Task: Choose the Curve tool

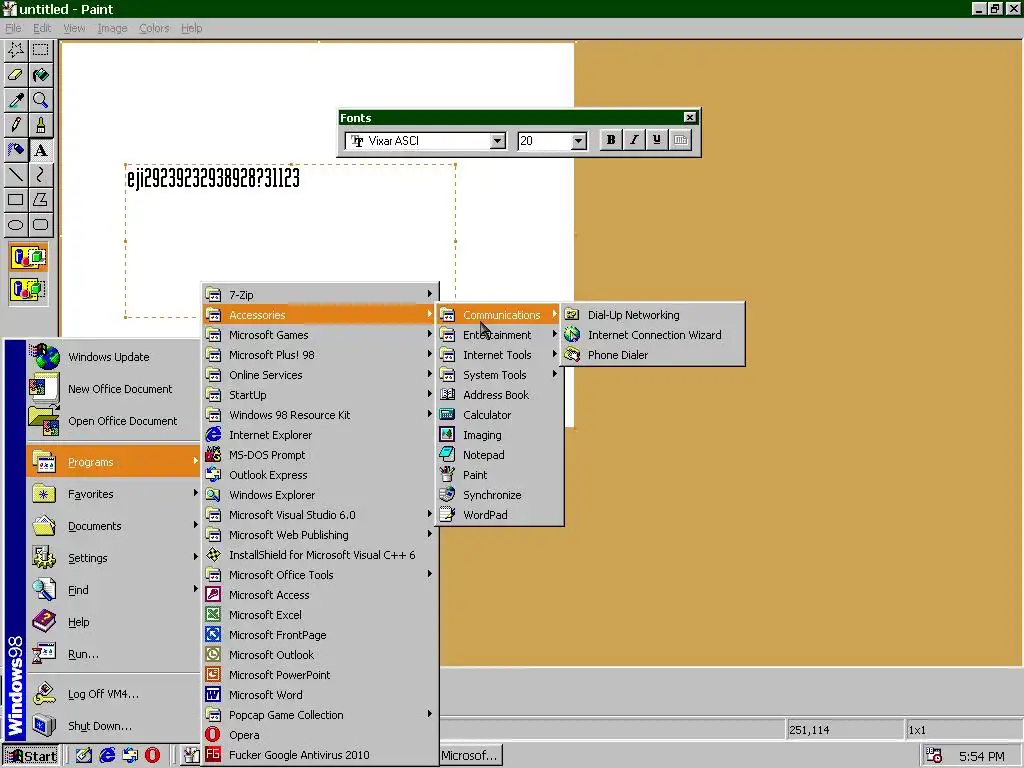Action: coord(40,174)
